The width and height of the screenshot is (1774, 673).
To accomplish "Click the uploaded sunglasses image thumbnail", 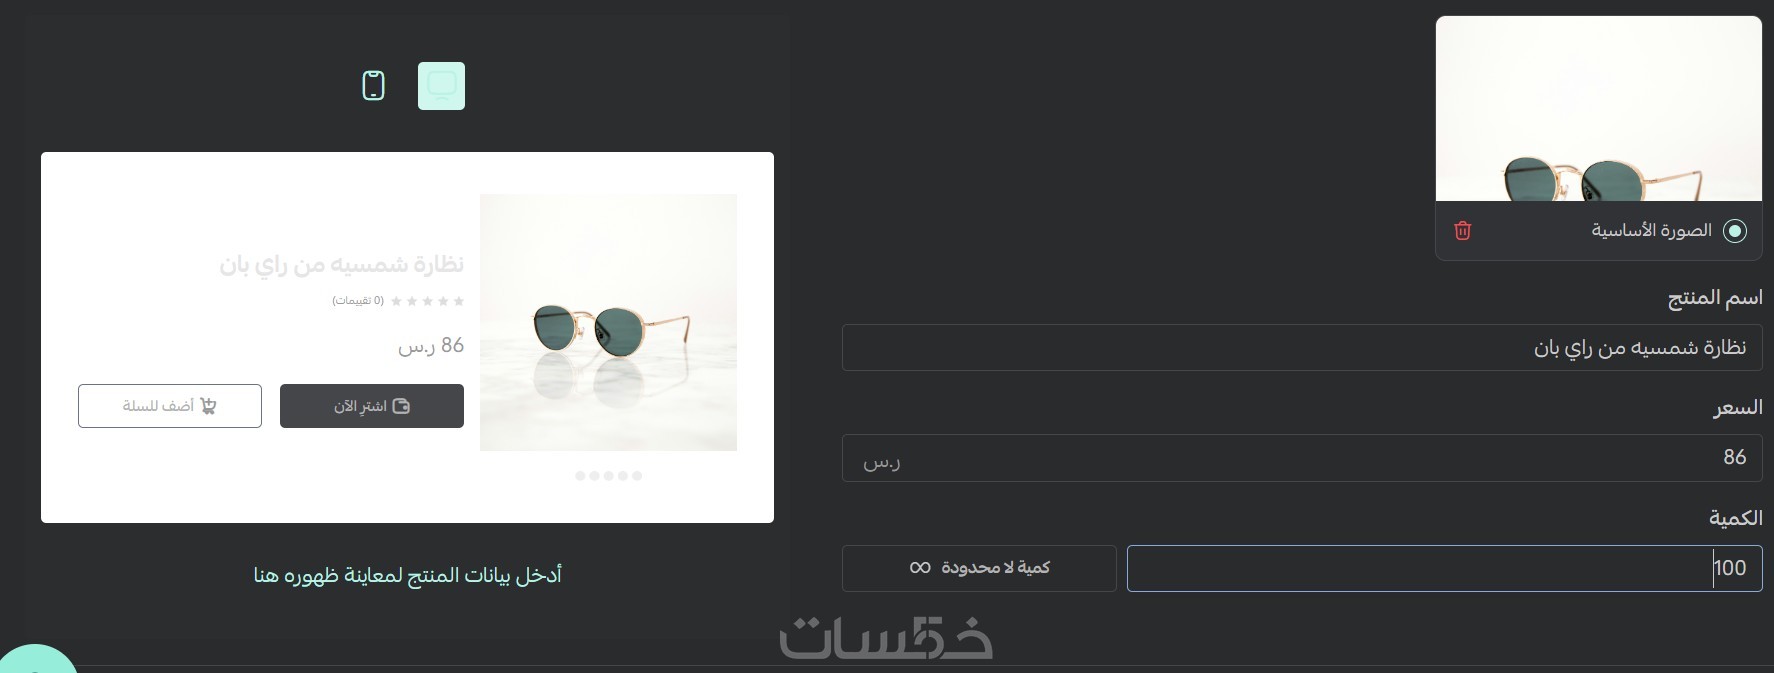I will pos(1598,108).
